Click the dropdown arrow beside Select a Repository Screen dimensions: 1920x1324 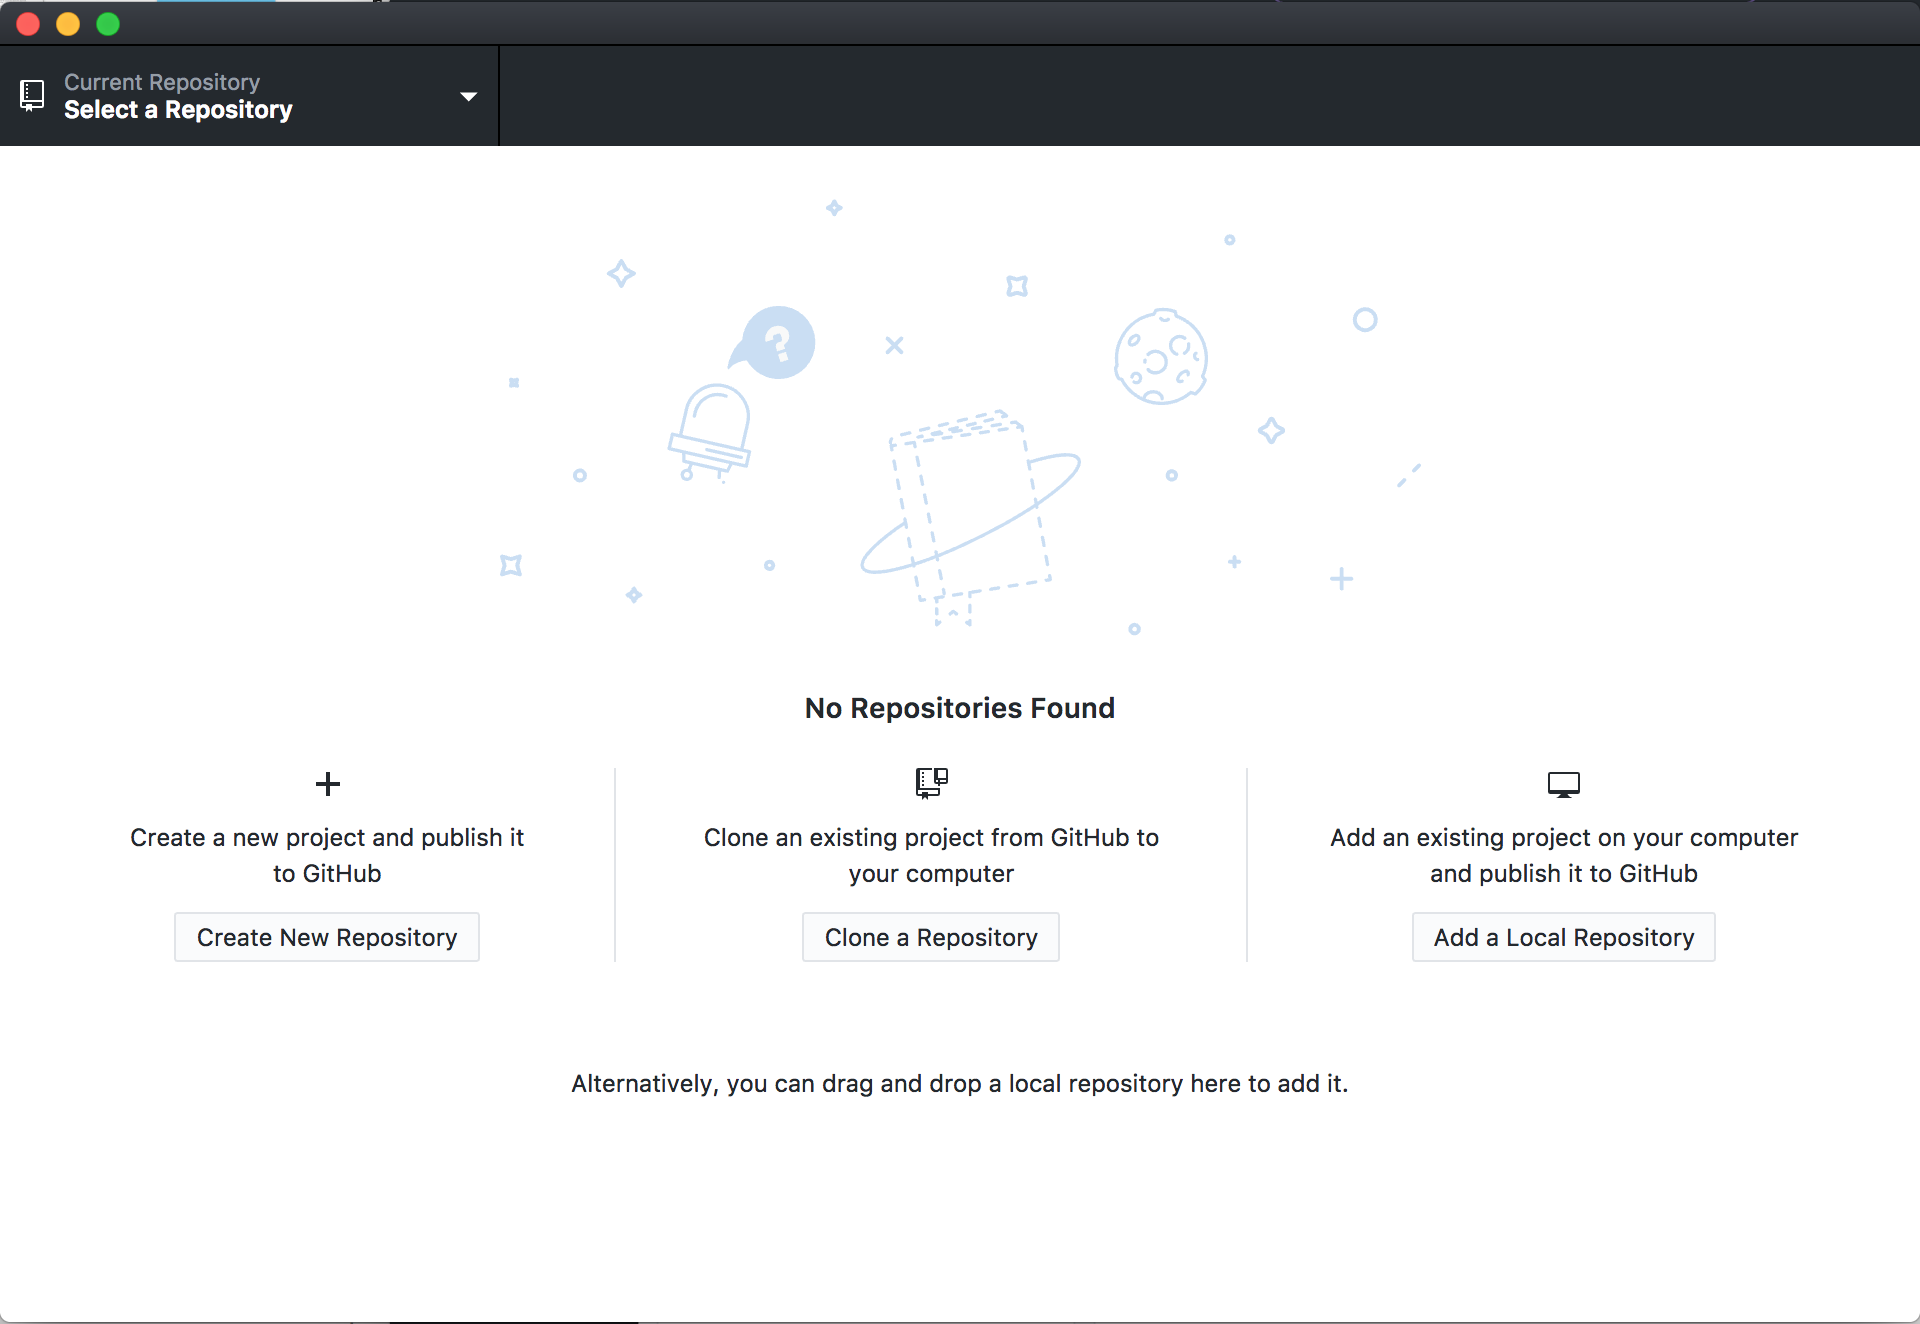468,97
